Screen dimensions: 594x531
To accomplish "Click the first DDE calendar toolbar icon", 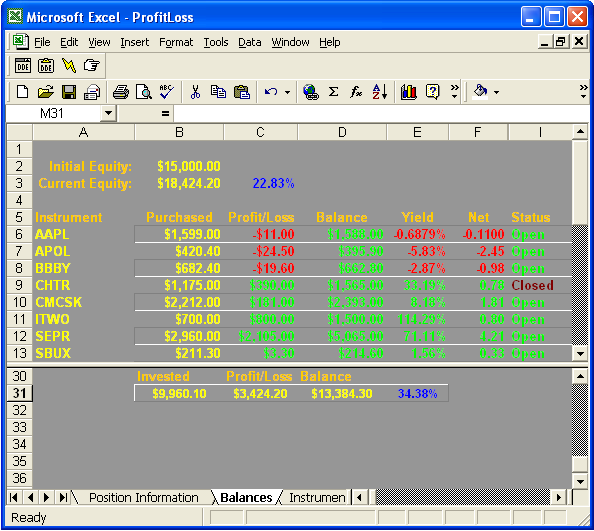I will [x=23, y=66].
